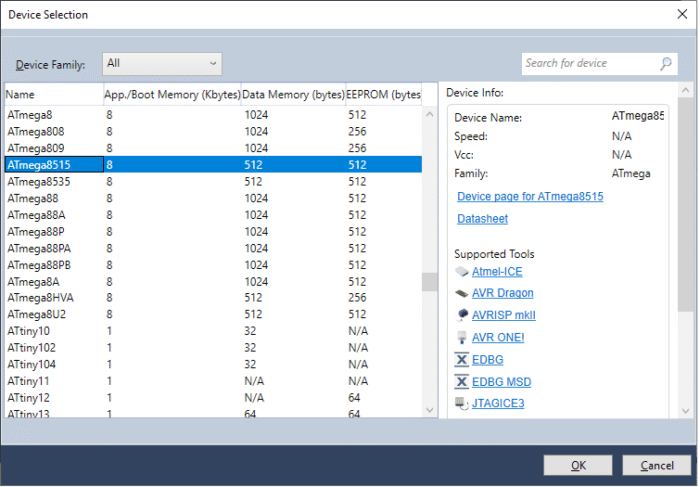Click the AVR Dragon tool icon

(461, 294)
